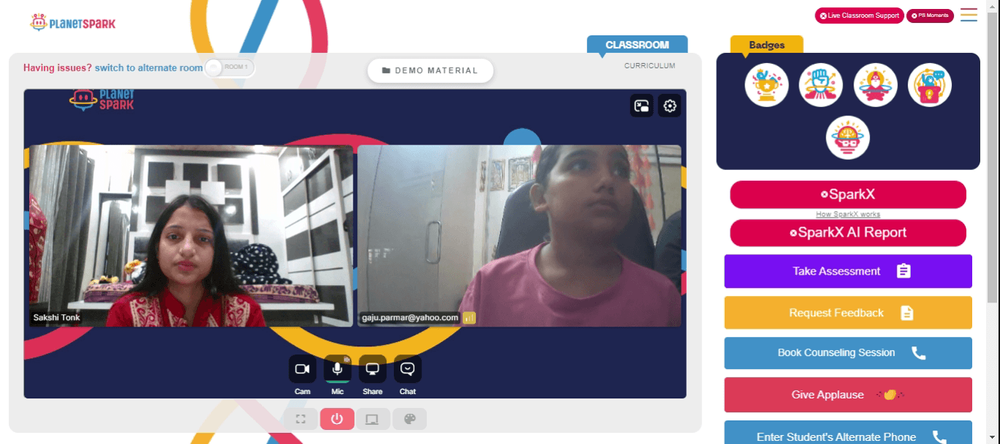Click Take Assessment button
The width and height of the screenshot is (1000, 444).
tap(848, 271)
